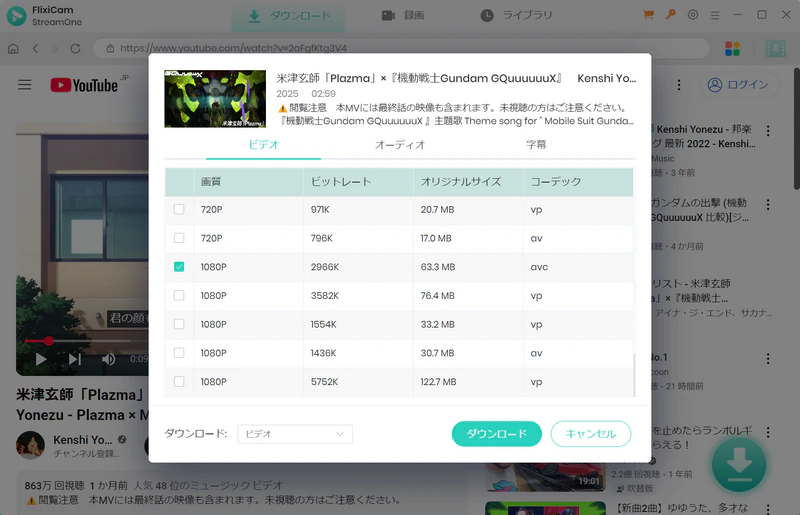Open options for ランボルギ suggested video

768,432
